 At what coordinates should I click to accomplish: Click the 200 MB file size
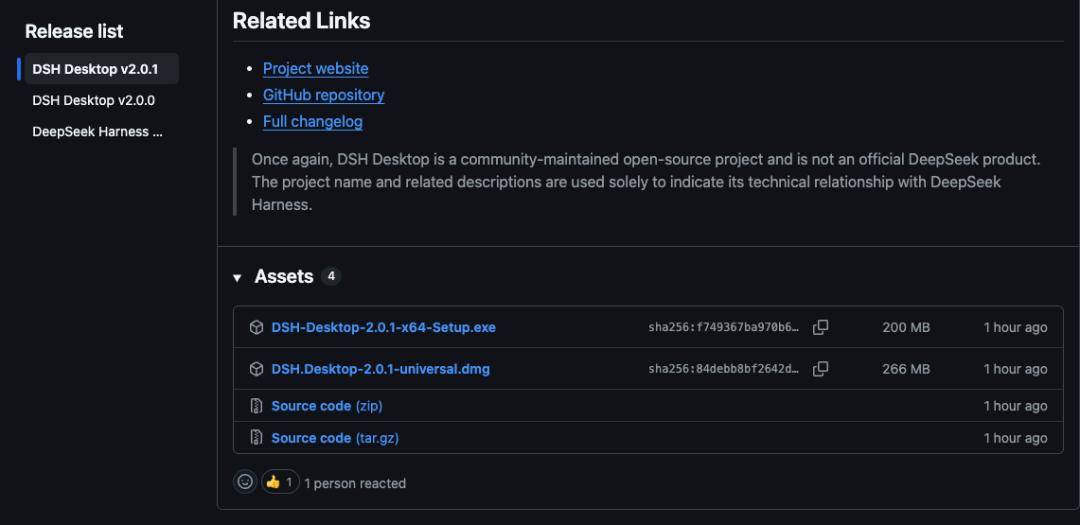[x=906, y=327]
